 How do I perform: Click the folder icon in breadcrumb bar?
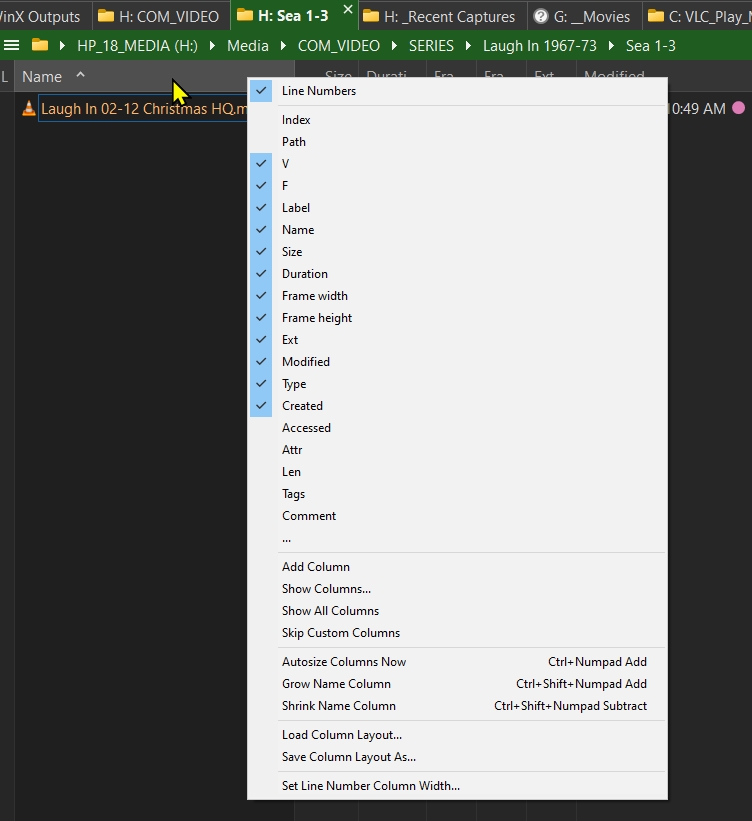click(x=40, y=45)
